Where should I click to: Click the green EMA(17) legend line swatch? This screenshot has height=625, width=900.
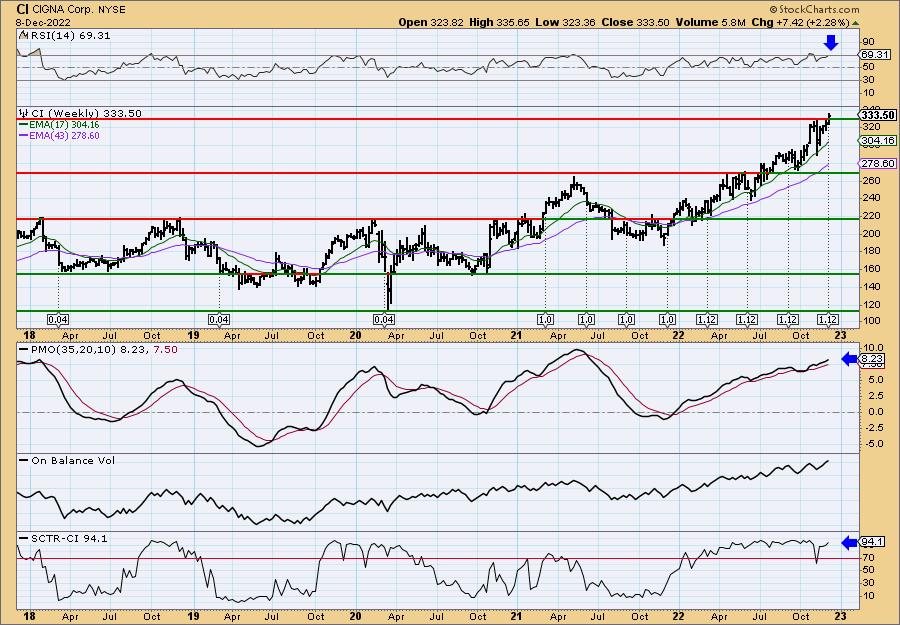[x=23, y=125]
